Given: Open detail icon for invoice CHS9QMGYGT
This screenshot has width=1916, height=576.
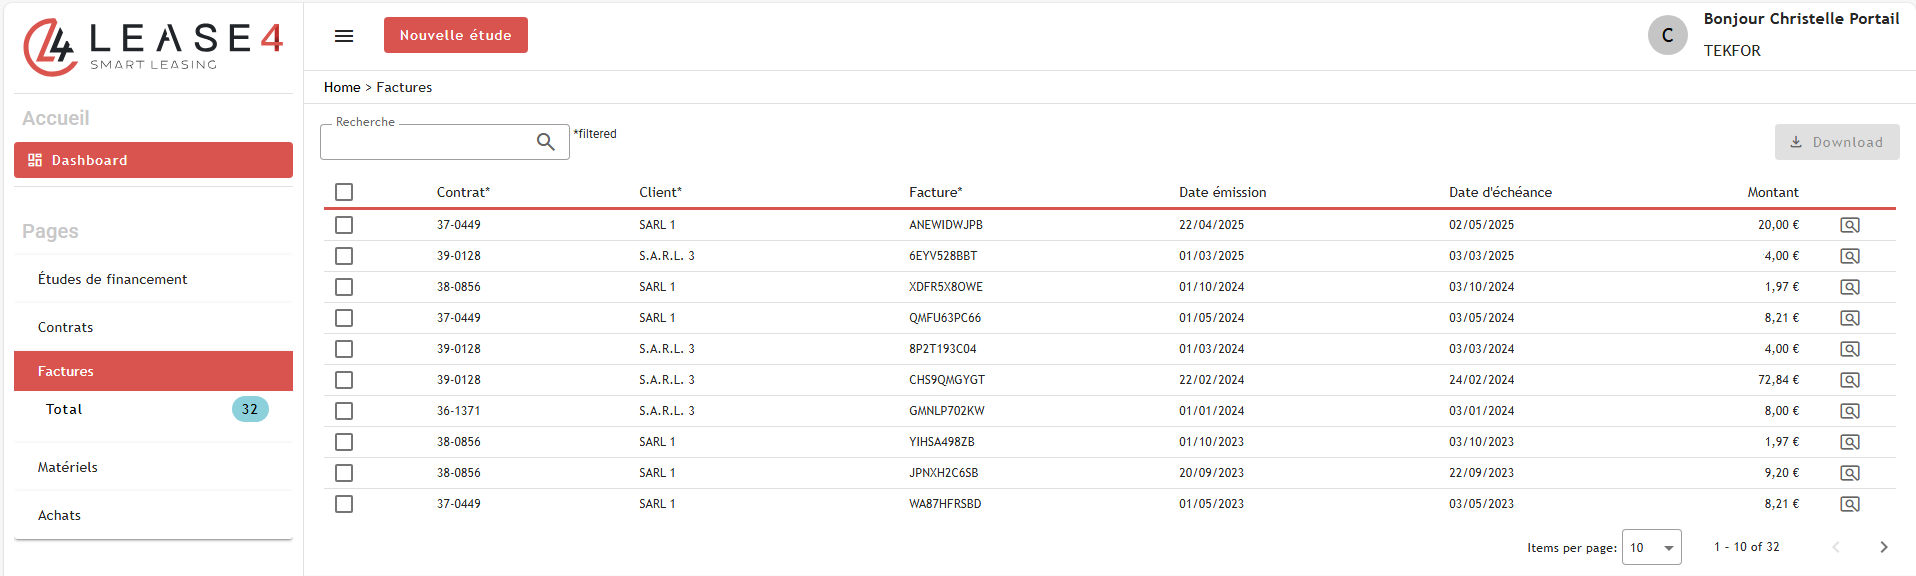Looking at the screenshot, I should point(1849,380).
